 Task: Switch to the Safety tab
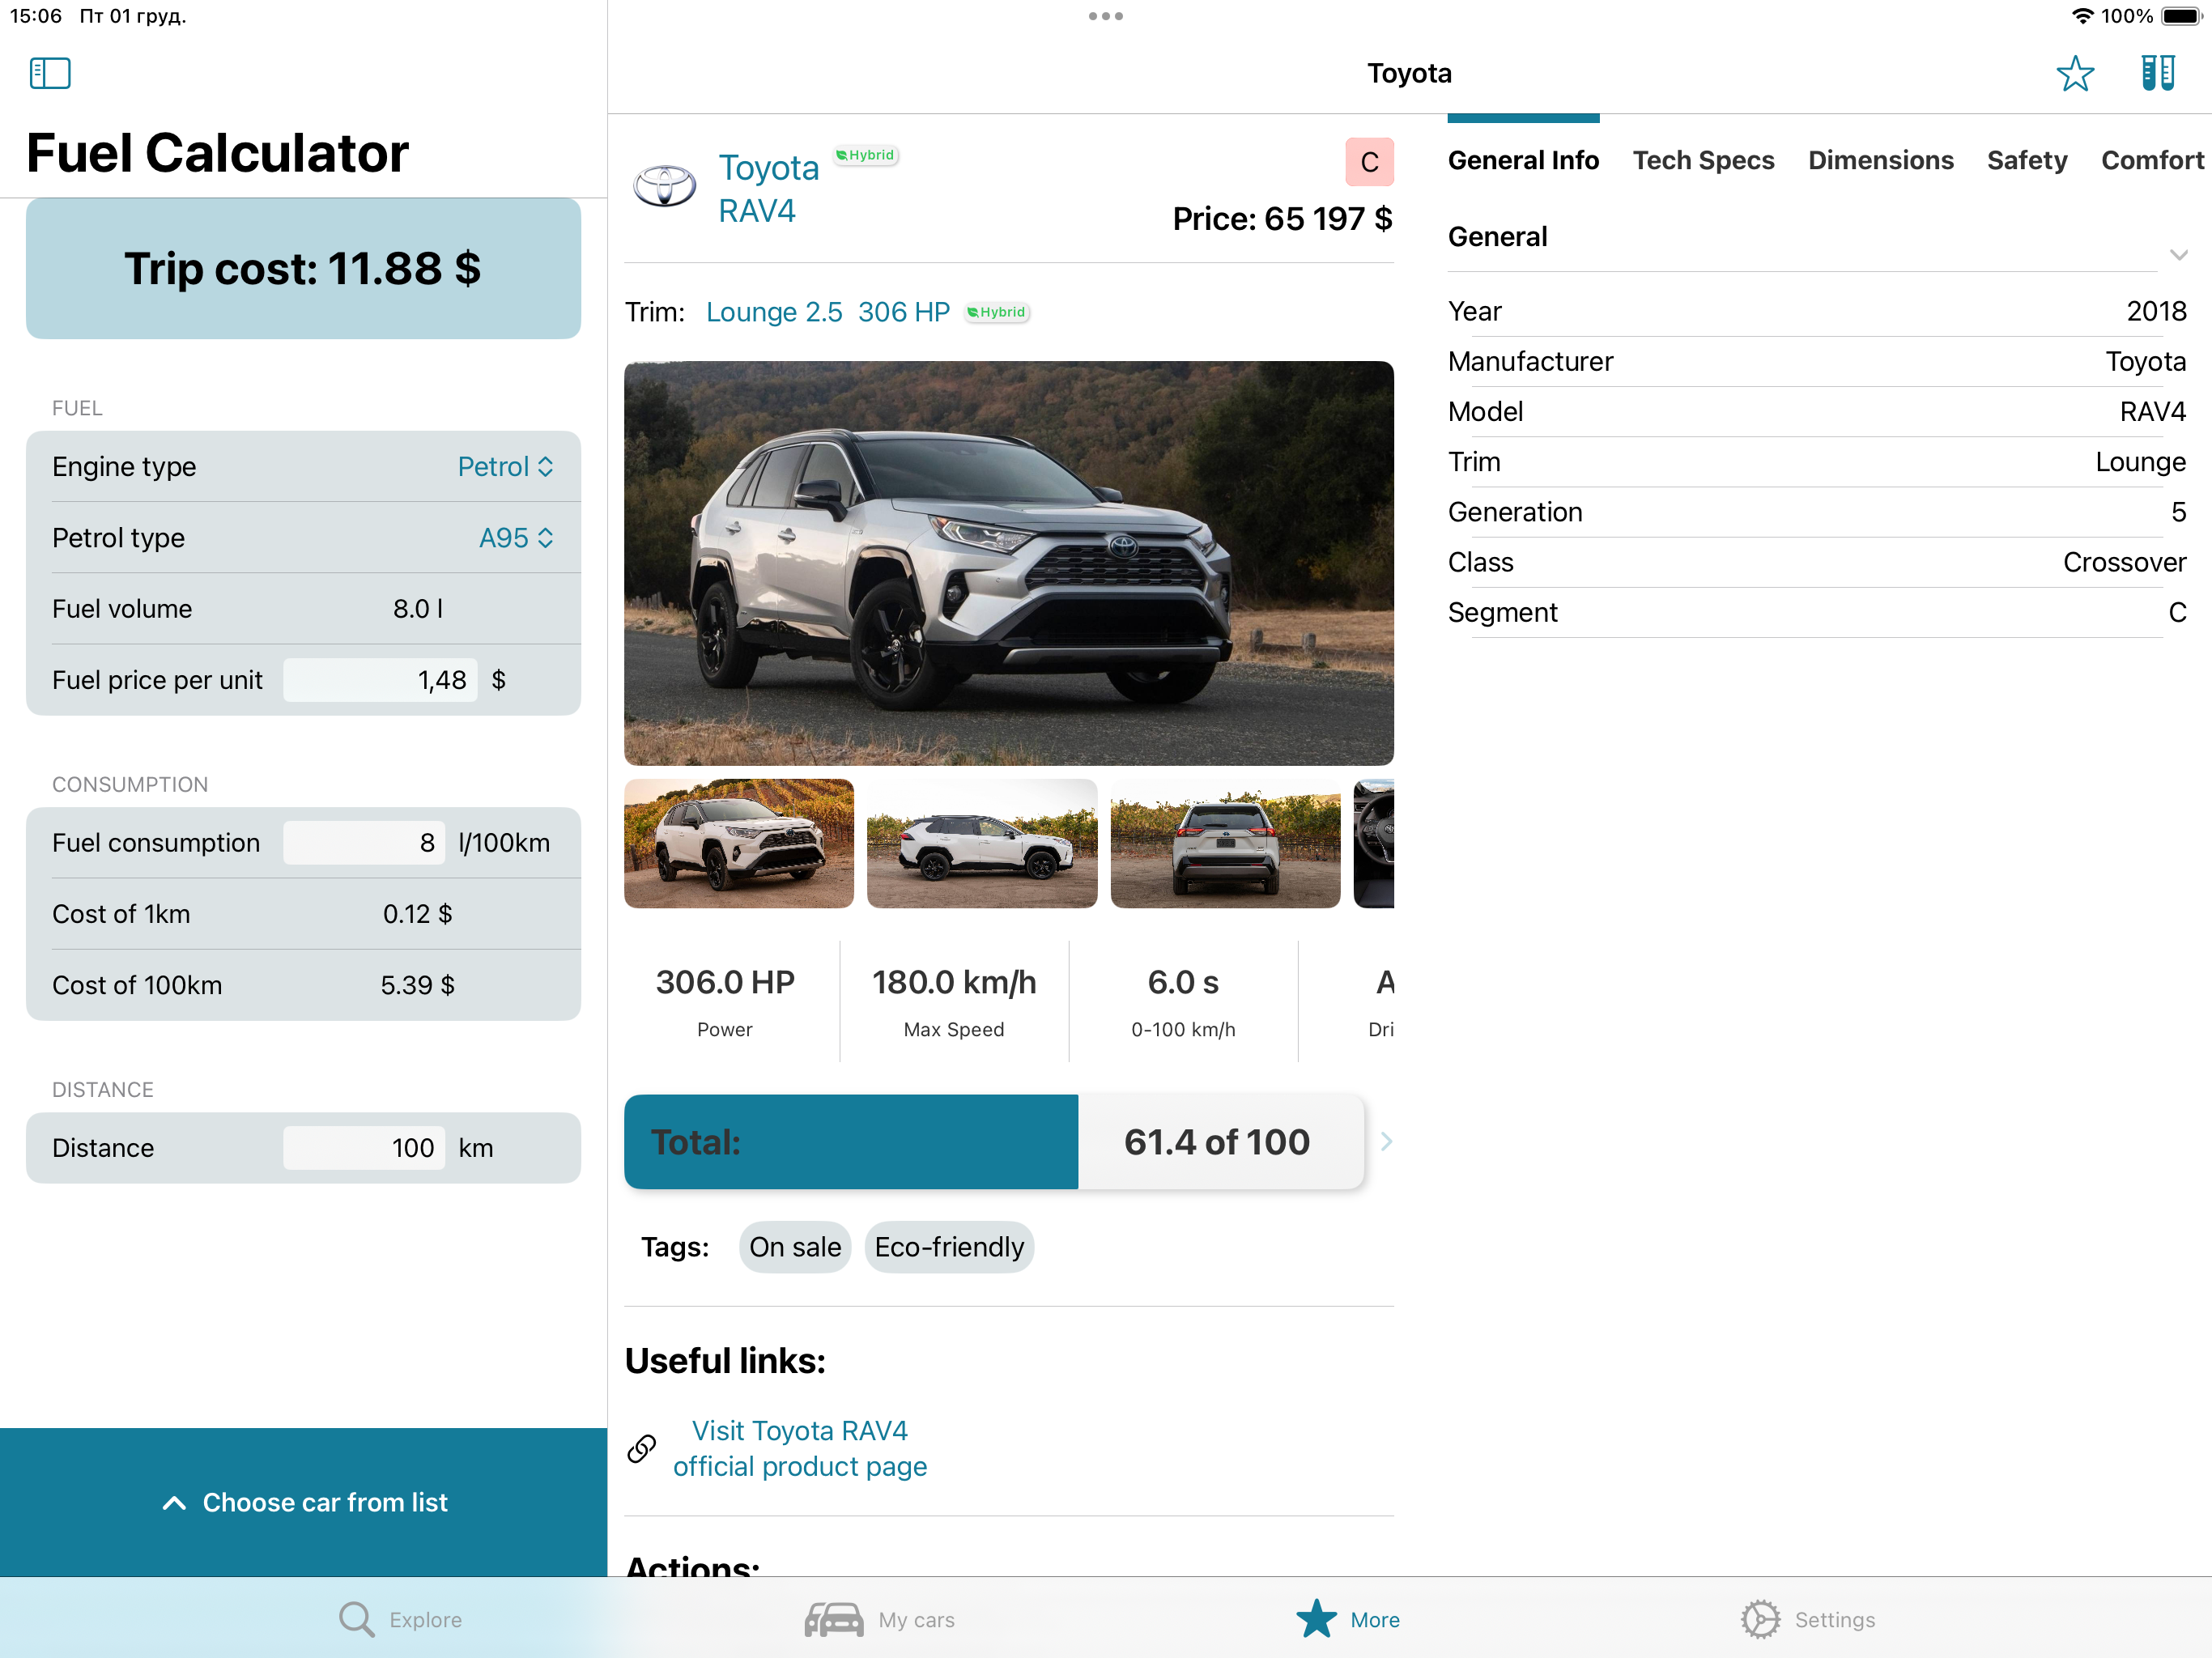[2026, 160]
